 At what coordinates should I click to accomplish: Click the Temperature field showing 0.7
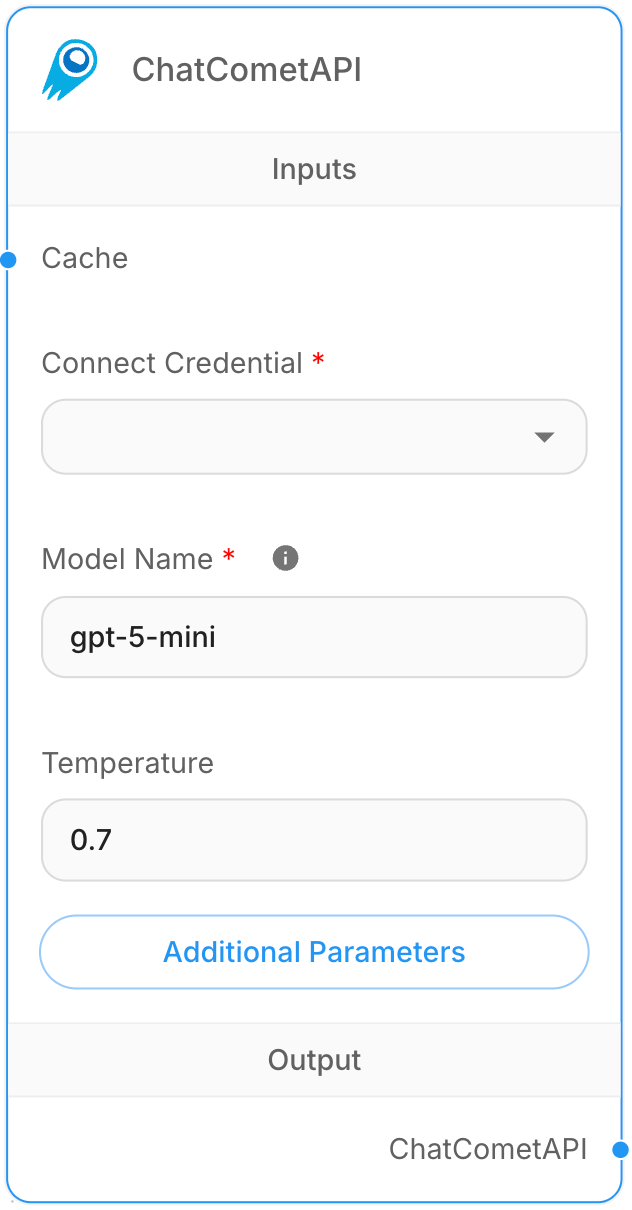[x=314, y=840]
